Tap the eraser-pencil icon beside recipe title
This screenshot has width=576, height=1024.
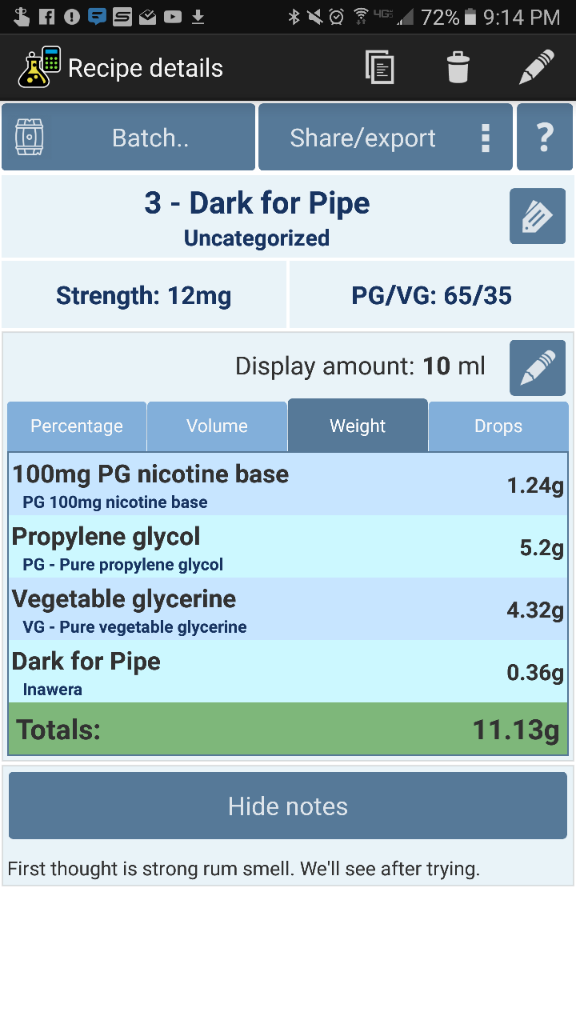click(537, 216)
